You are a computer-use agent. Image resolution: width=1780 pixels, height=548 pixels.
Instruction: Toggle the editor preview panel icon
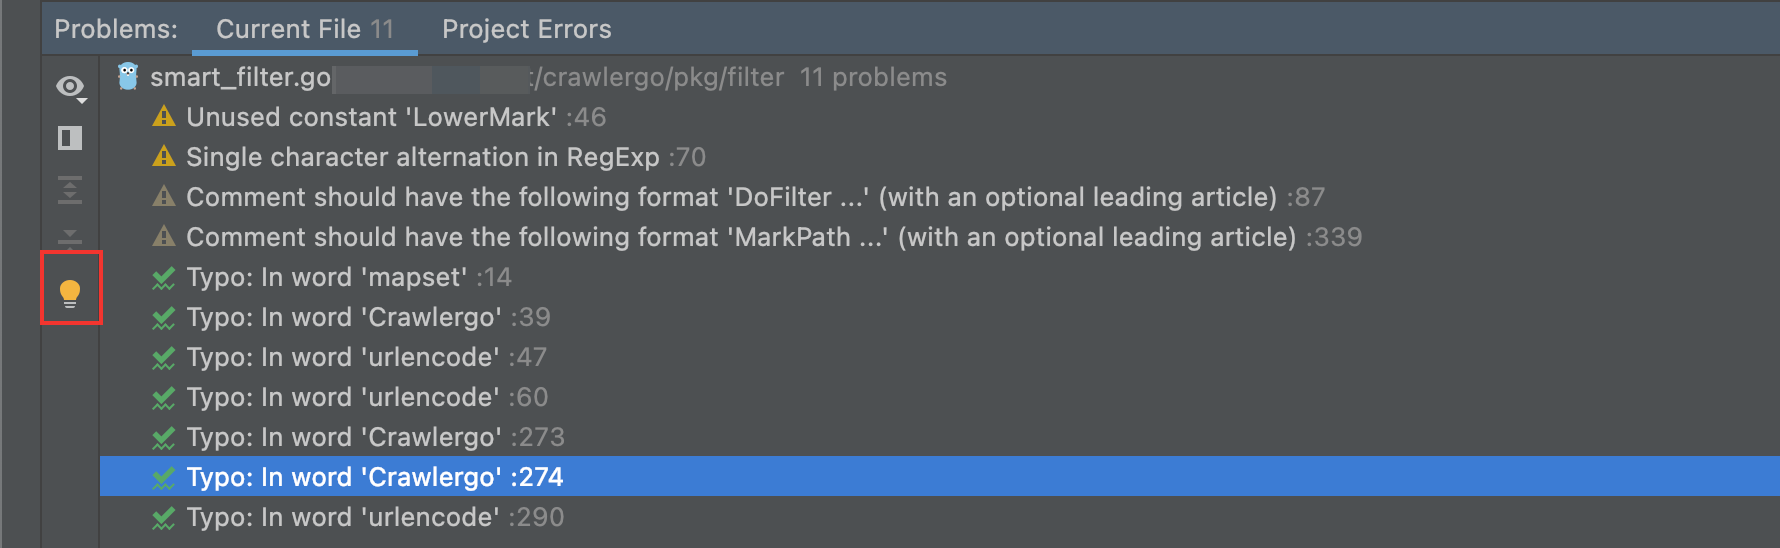click(70, 138)
